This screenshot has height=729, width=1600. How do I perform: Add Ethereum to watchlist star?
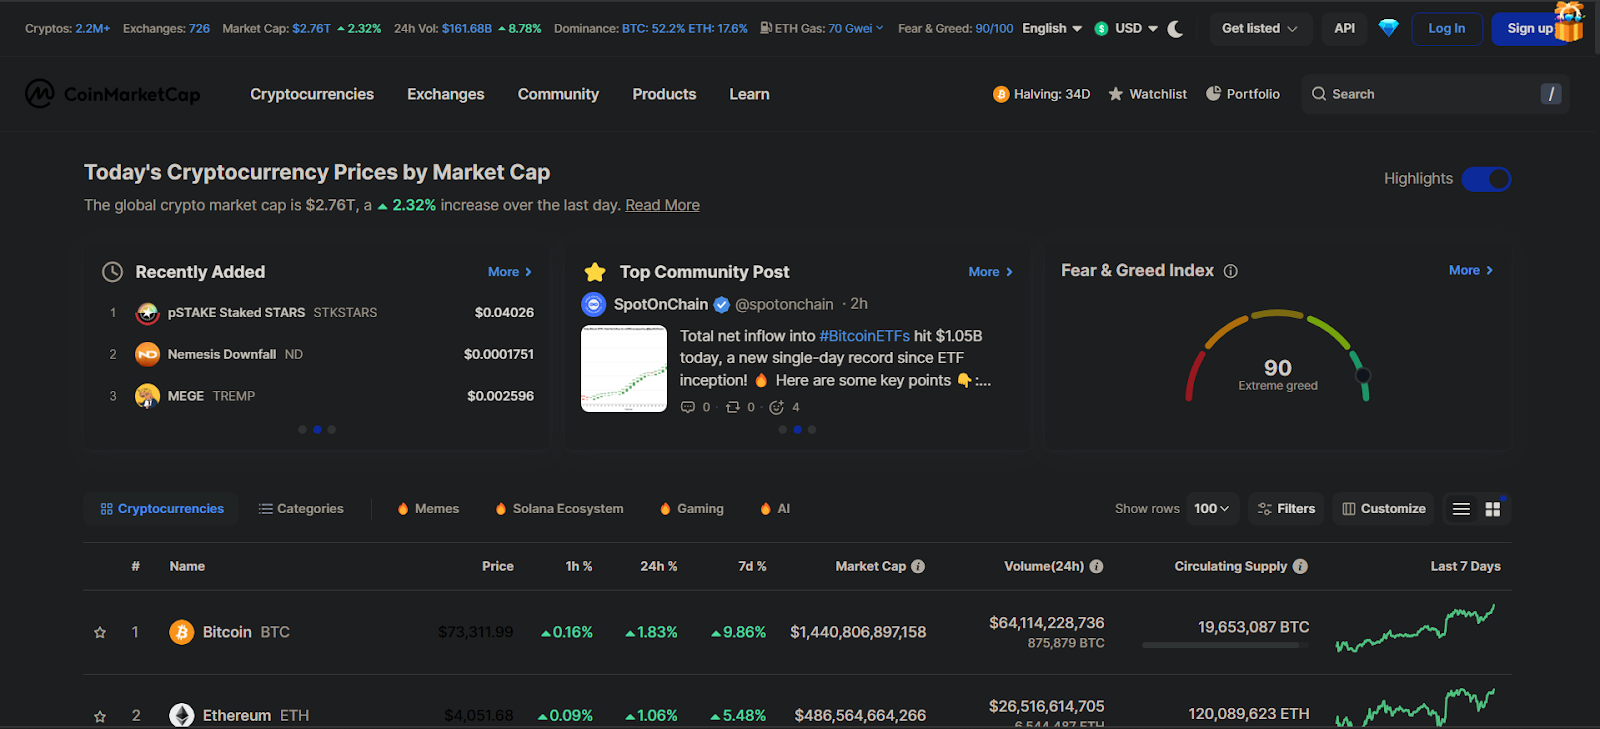(100, 716)
